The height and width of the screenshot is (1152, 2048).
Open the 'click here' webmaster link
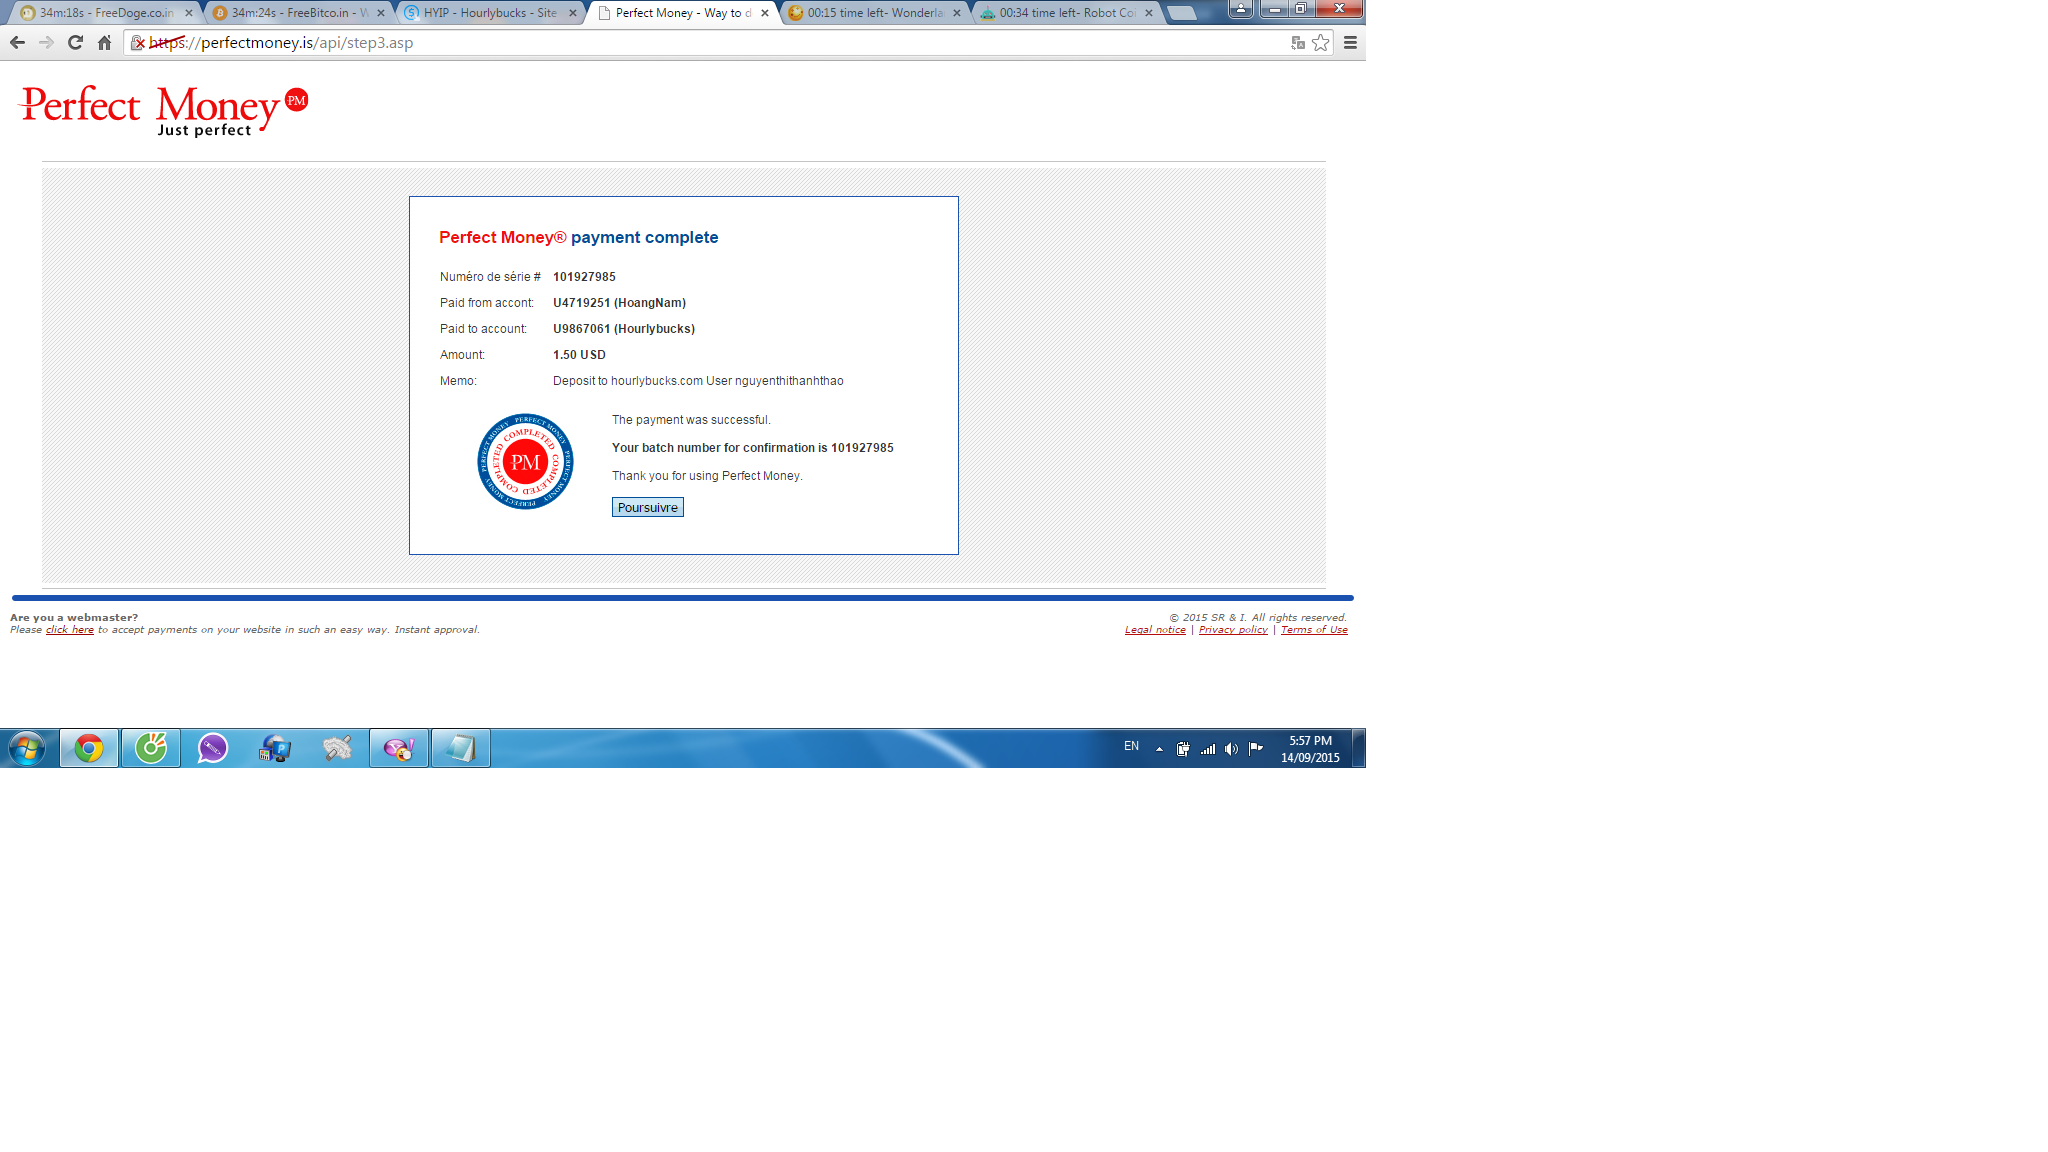click(69, 630)
